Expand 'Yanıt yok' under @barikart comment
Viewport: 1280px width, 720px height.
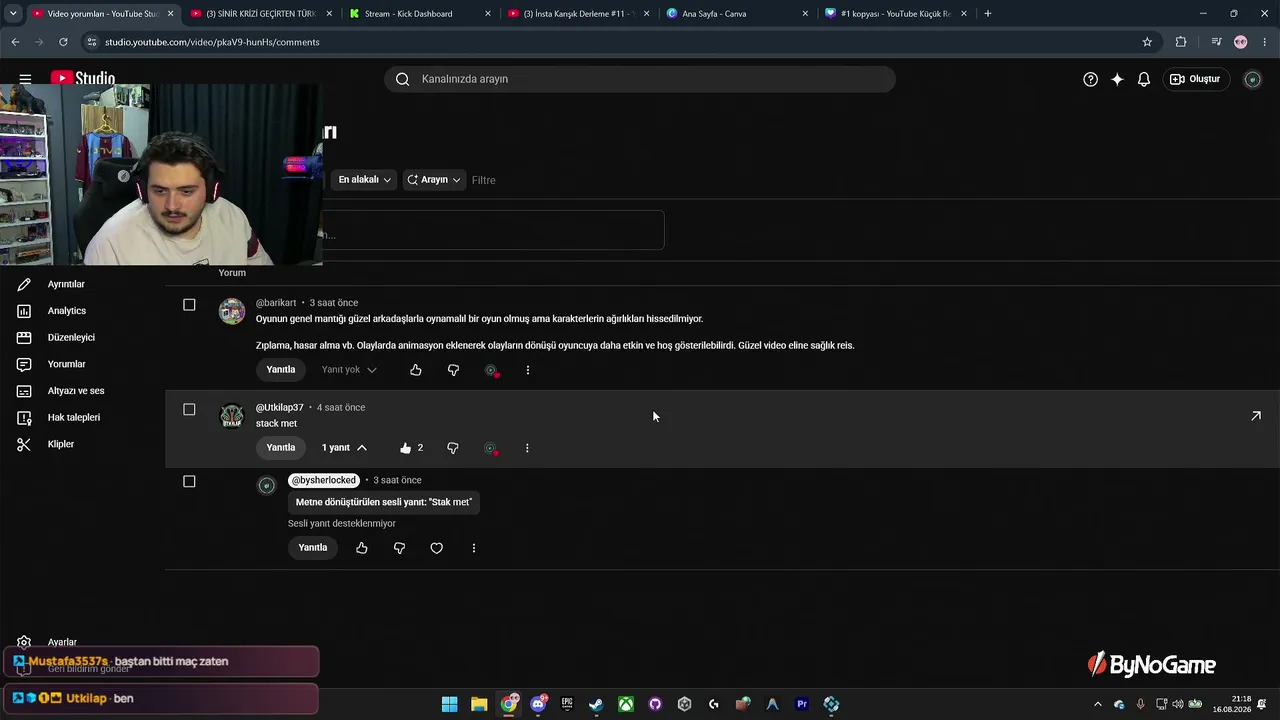[349, 370]
